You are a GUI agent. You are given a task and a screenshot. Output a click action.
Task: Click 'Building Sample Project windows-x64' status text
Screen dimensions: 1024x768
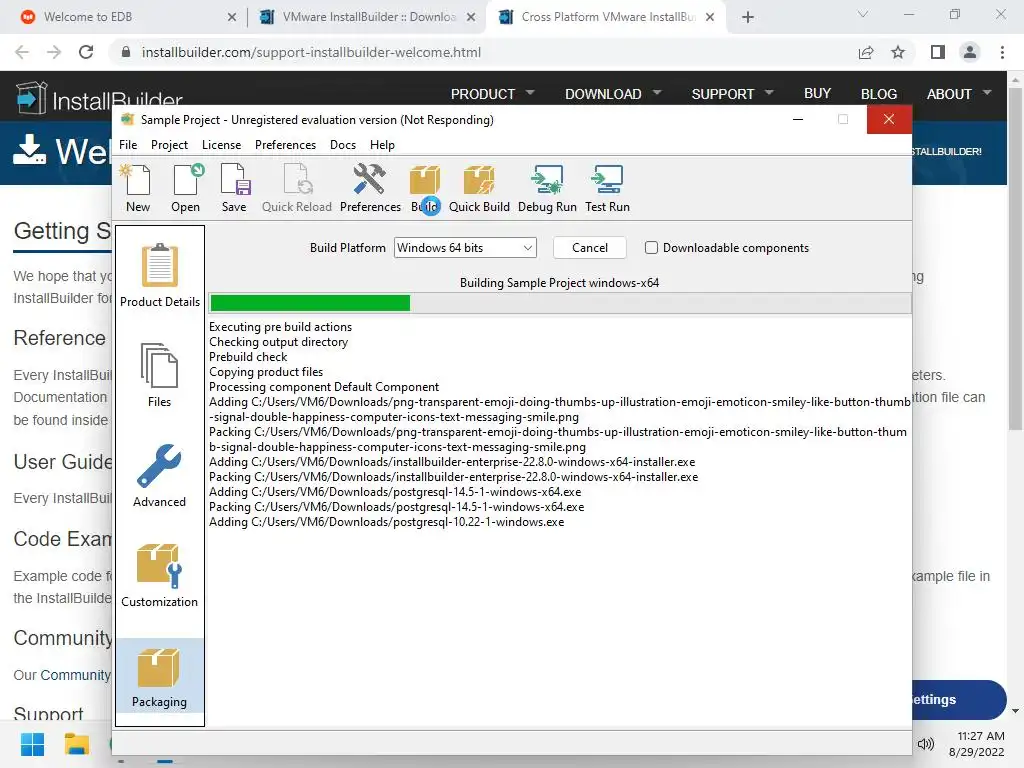[559, 283]
